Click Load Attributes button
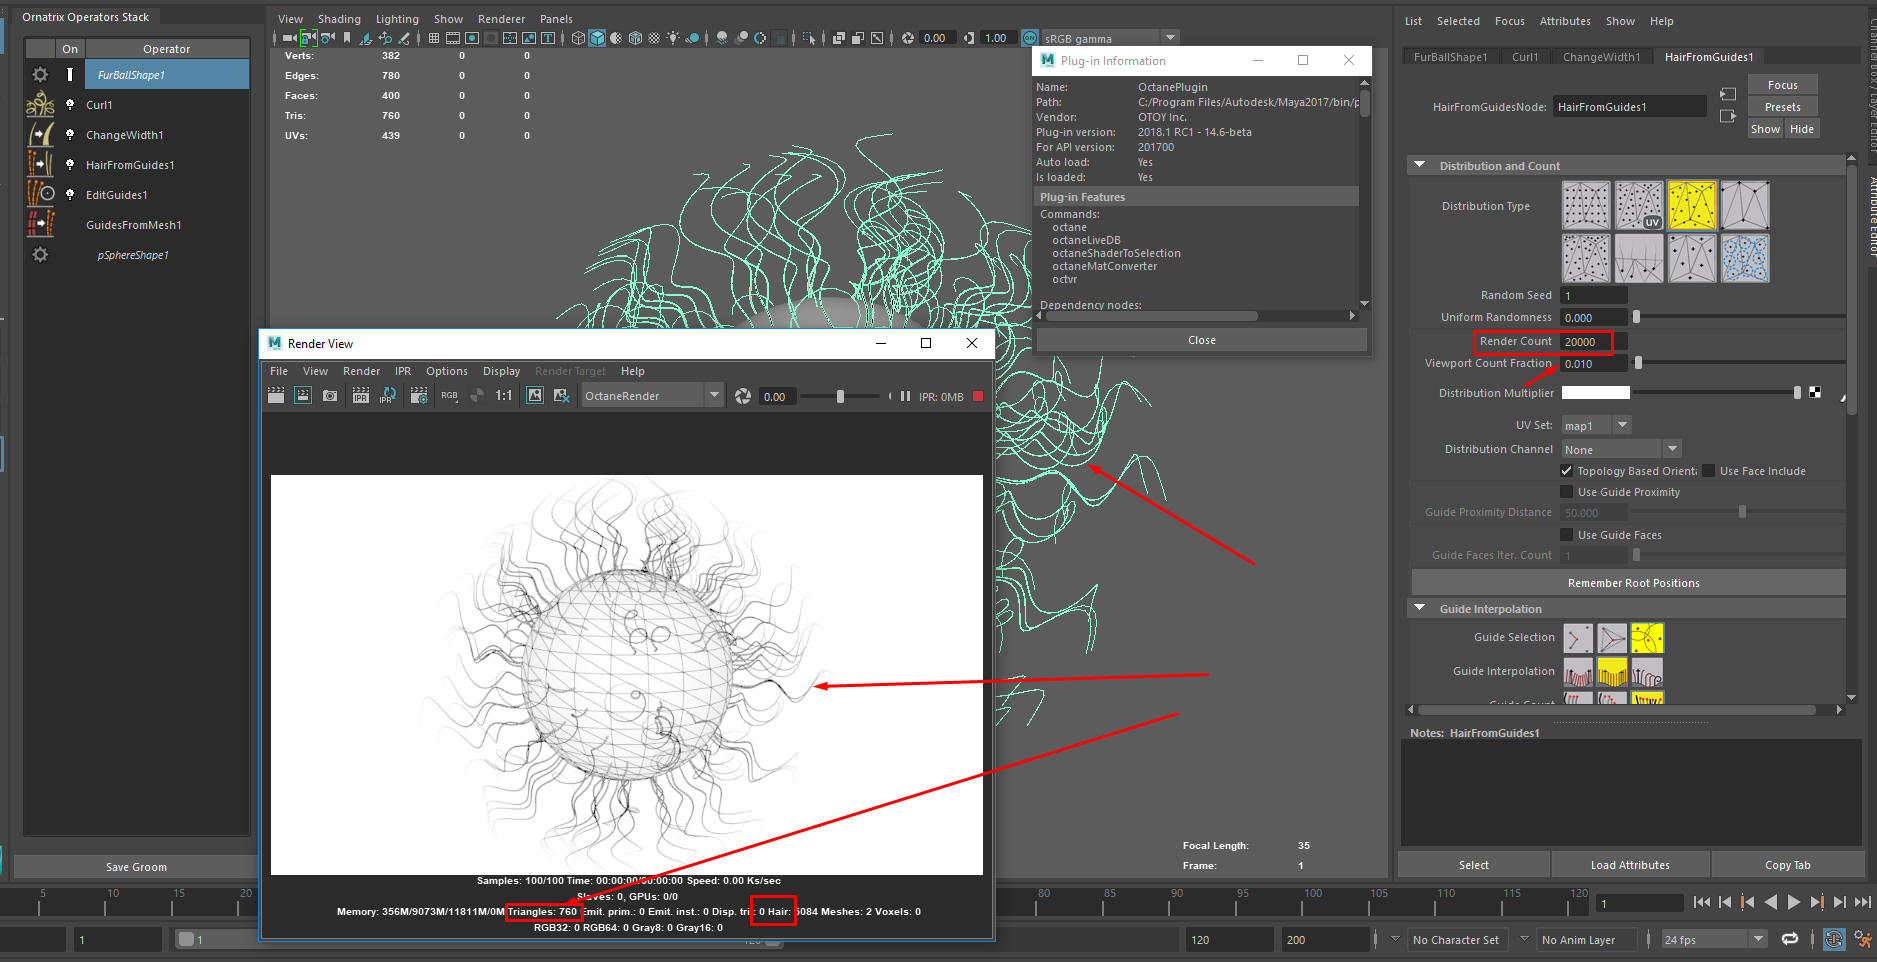1877x962 pixels. coord(1630,865)
